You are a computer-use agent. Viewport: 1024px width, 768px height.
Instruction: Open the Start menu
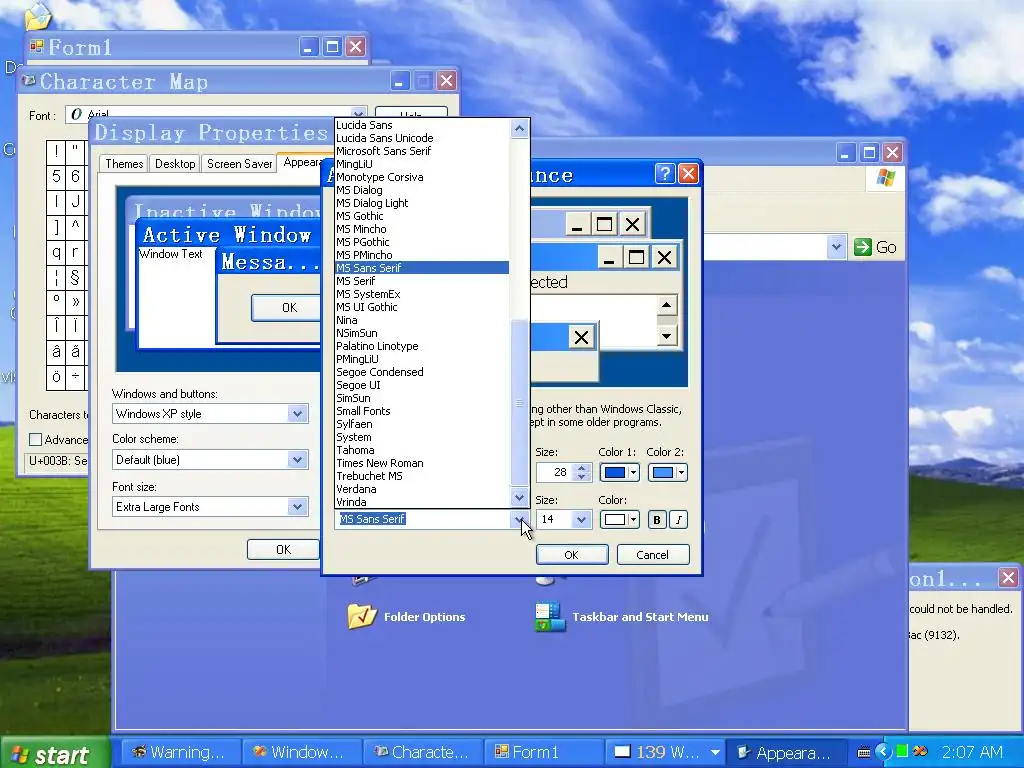[54, 754]
